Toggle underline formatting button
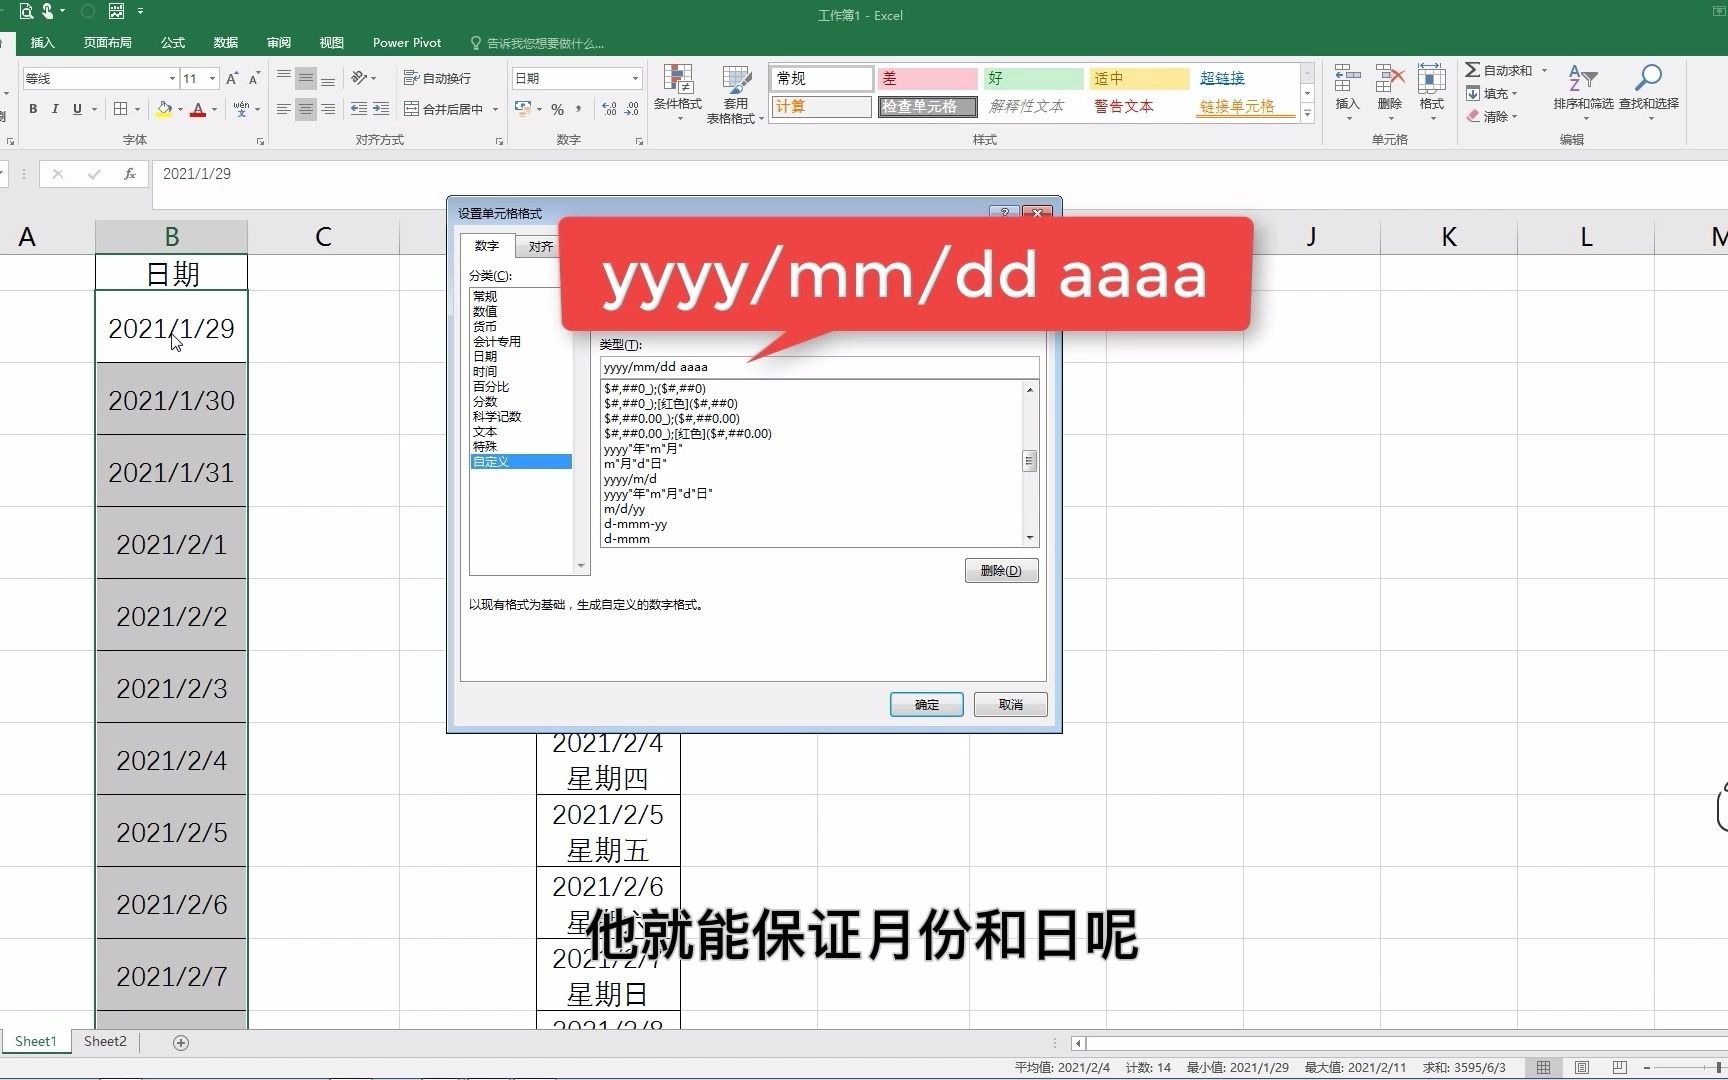This screenshot has width=1728, height=1080. pyautogui.click(x=77, y=109)
